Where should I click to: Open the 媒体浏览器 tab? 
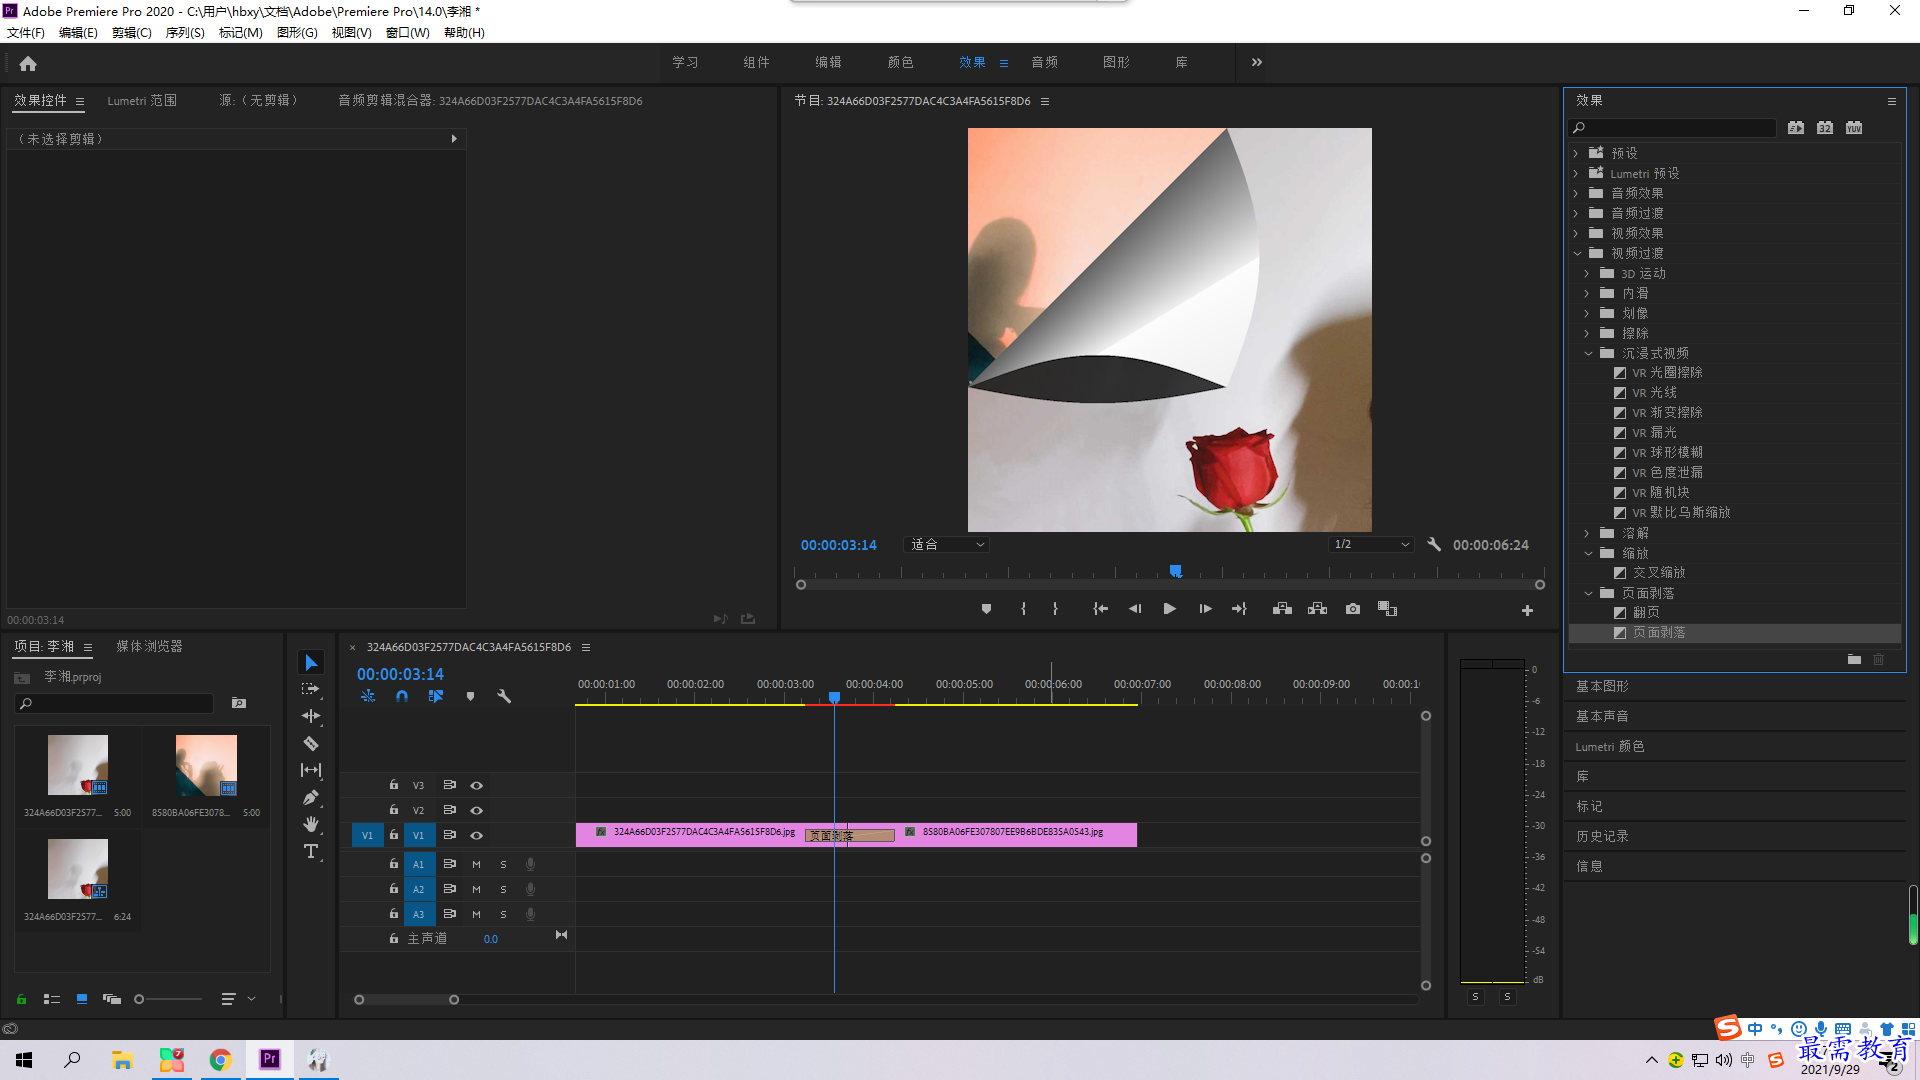pos(149,647)
